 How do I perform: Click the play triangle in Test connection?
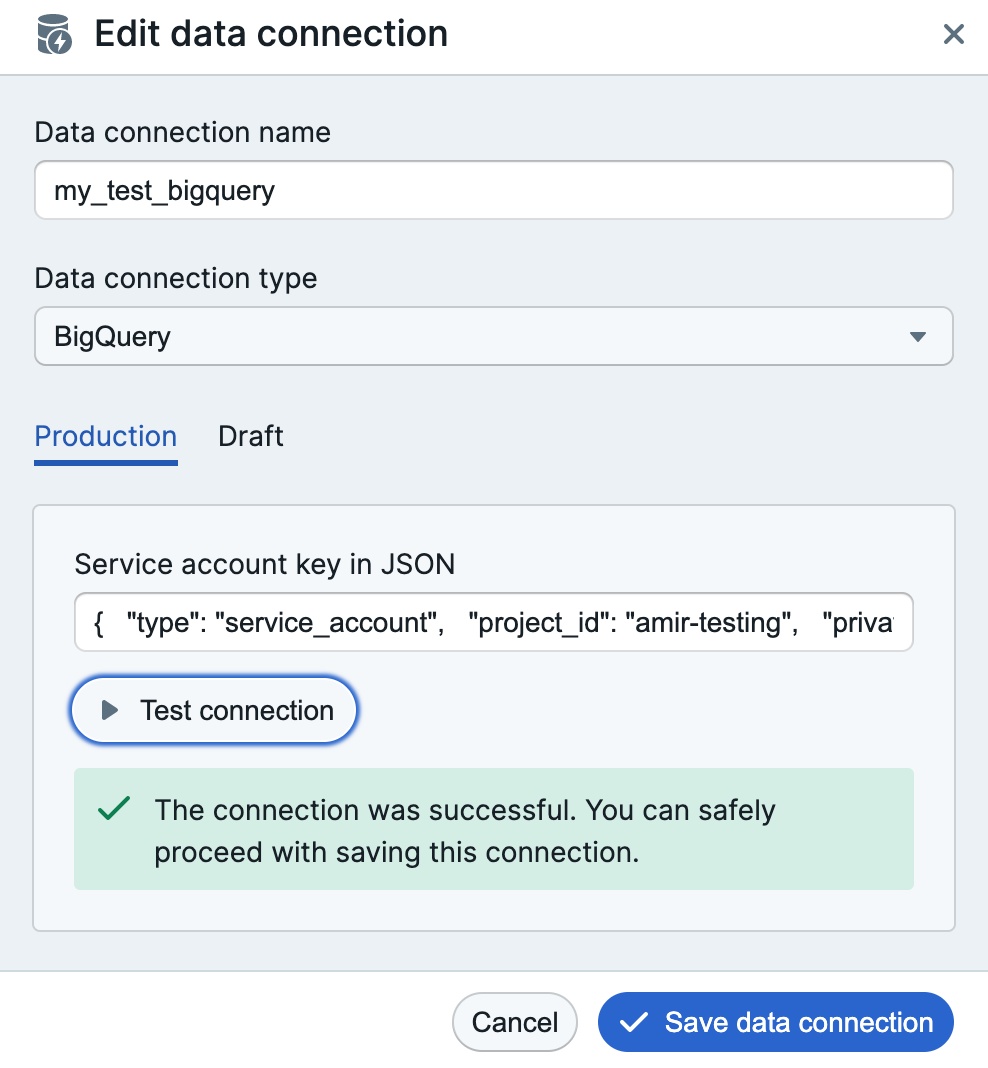(110, 710)
